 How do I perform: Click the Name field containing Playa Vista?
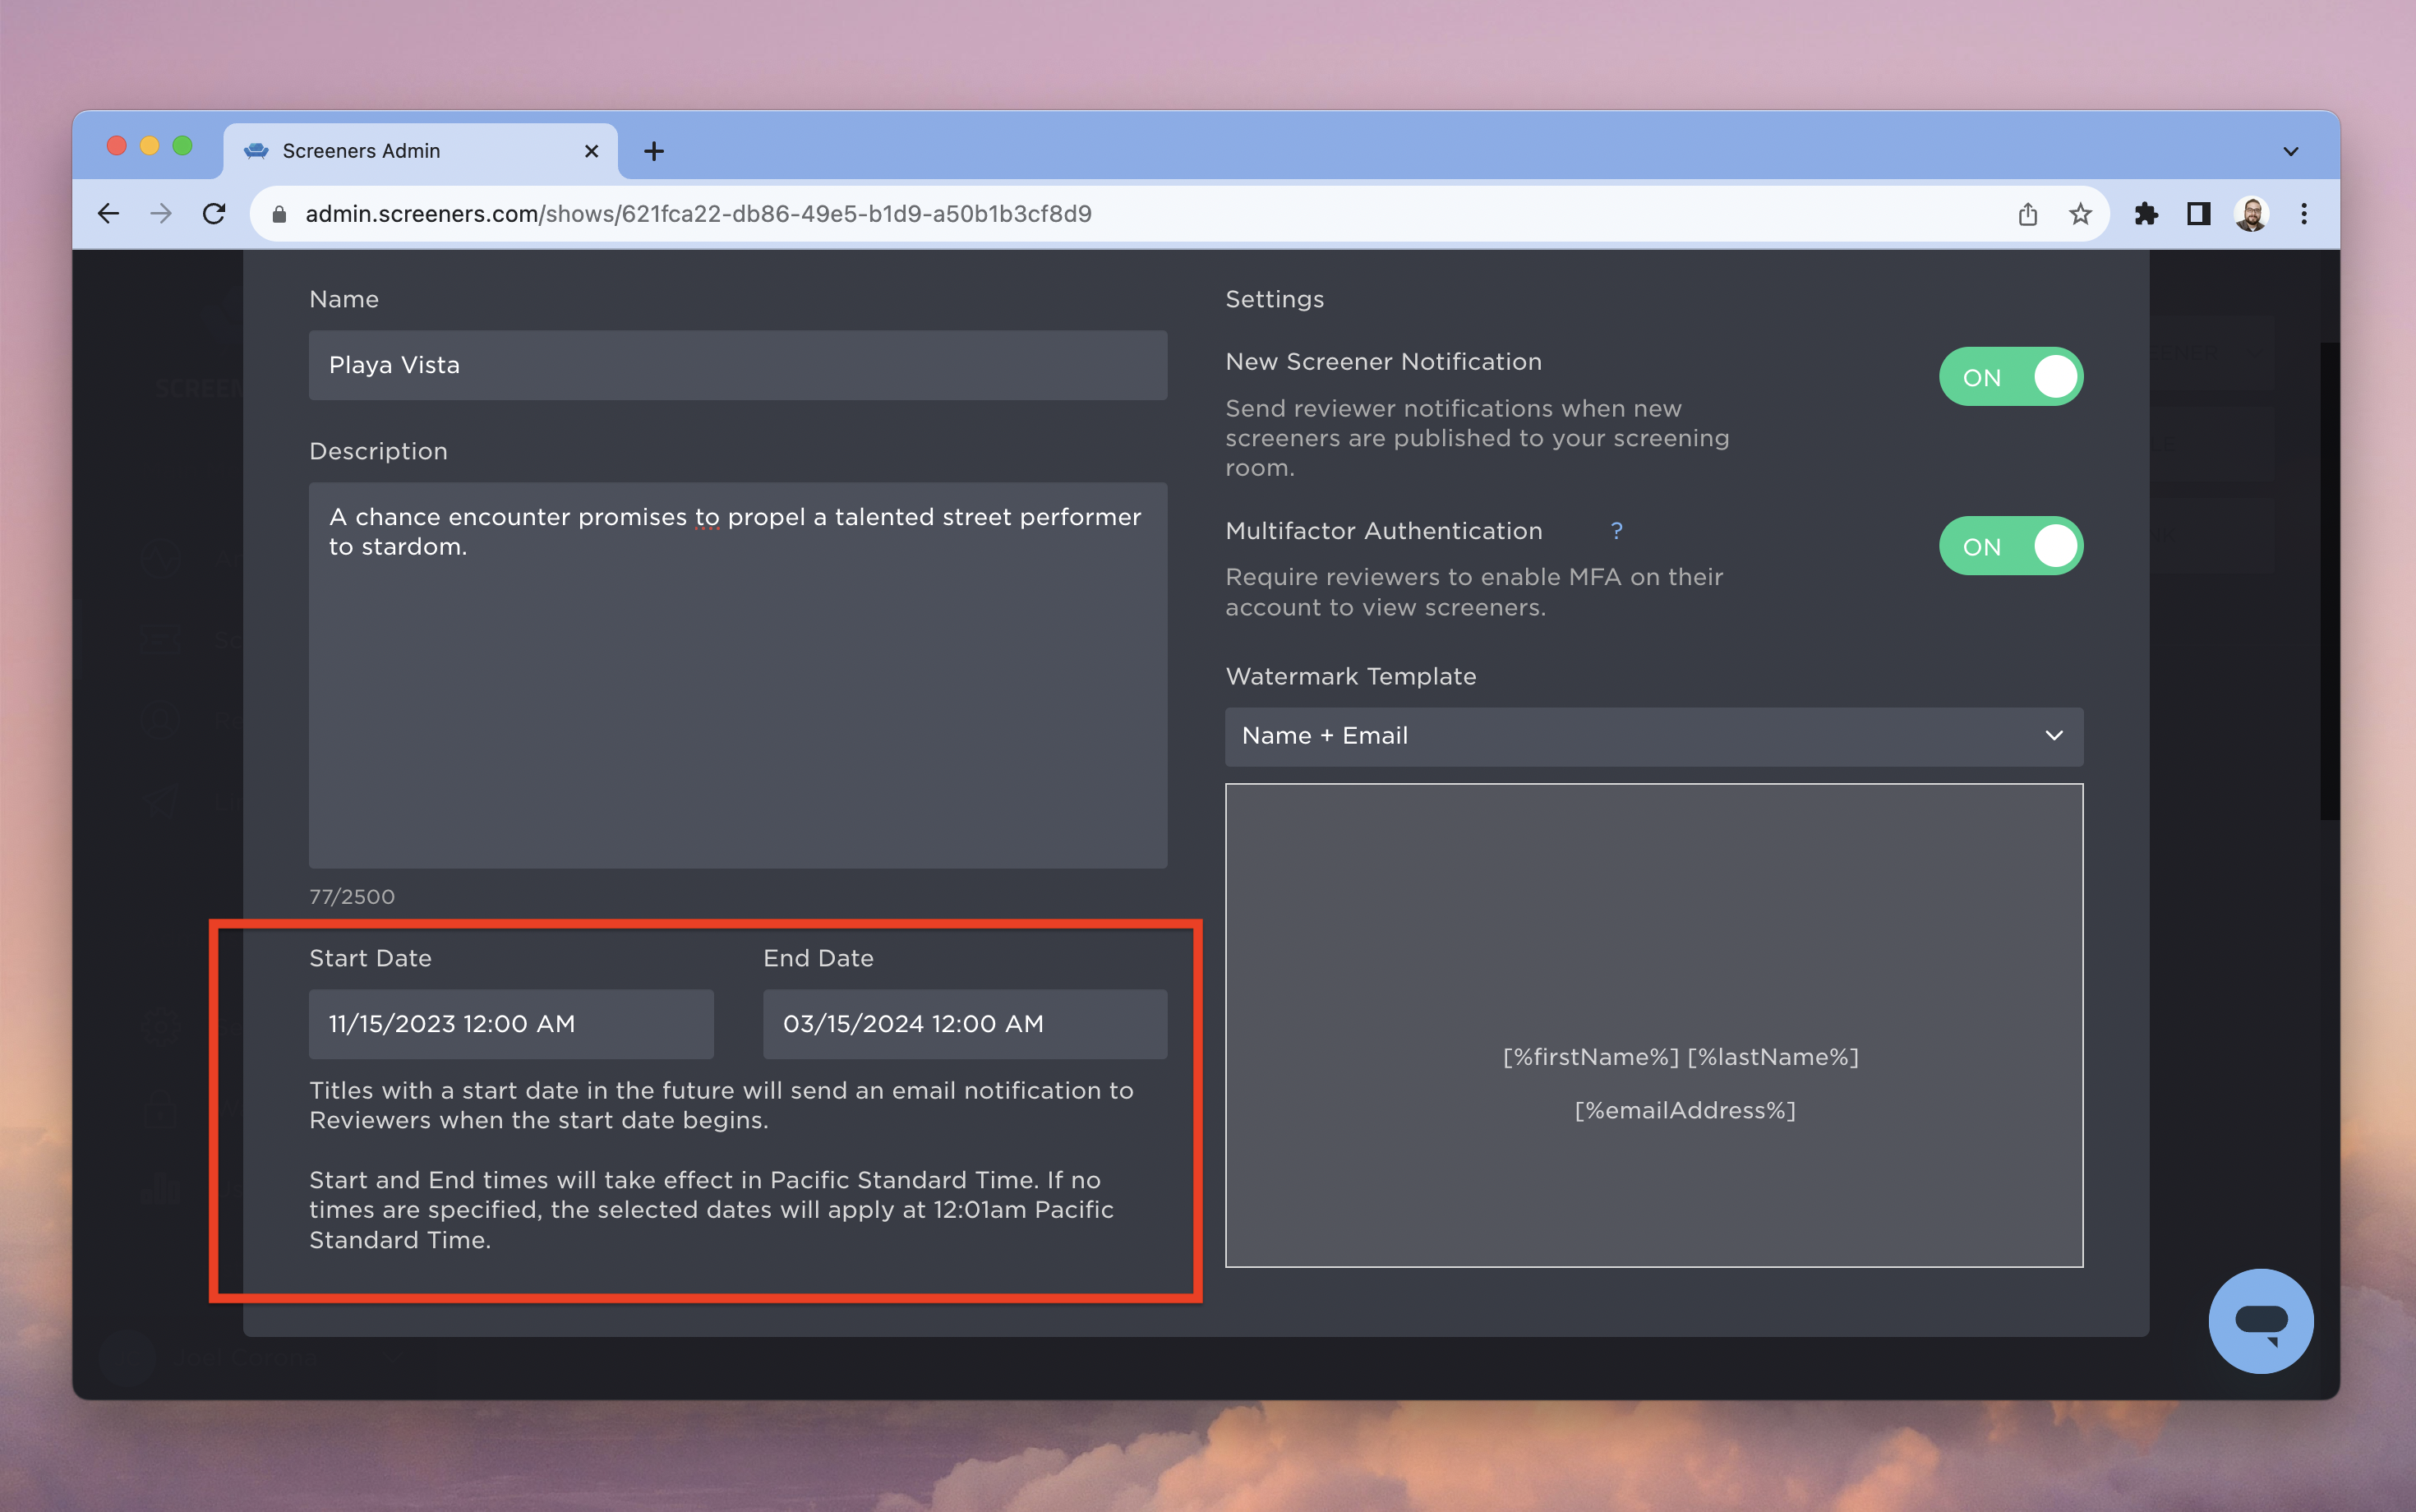[738, 365]
